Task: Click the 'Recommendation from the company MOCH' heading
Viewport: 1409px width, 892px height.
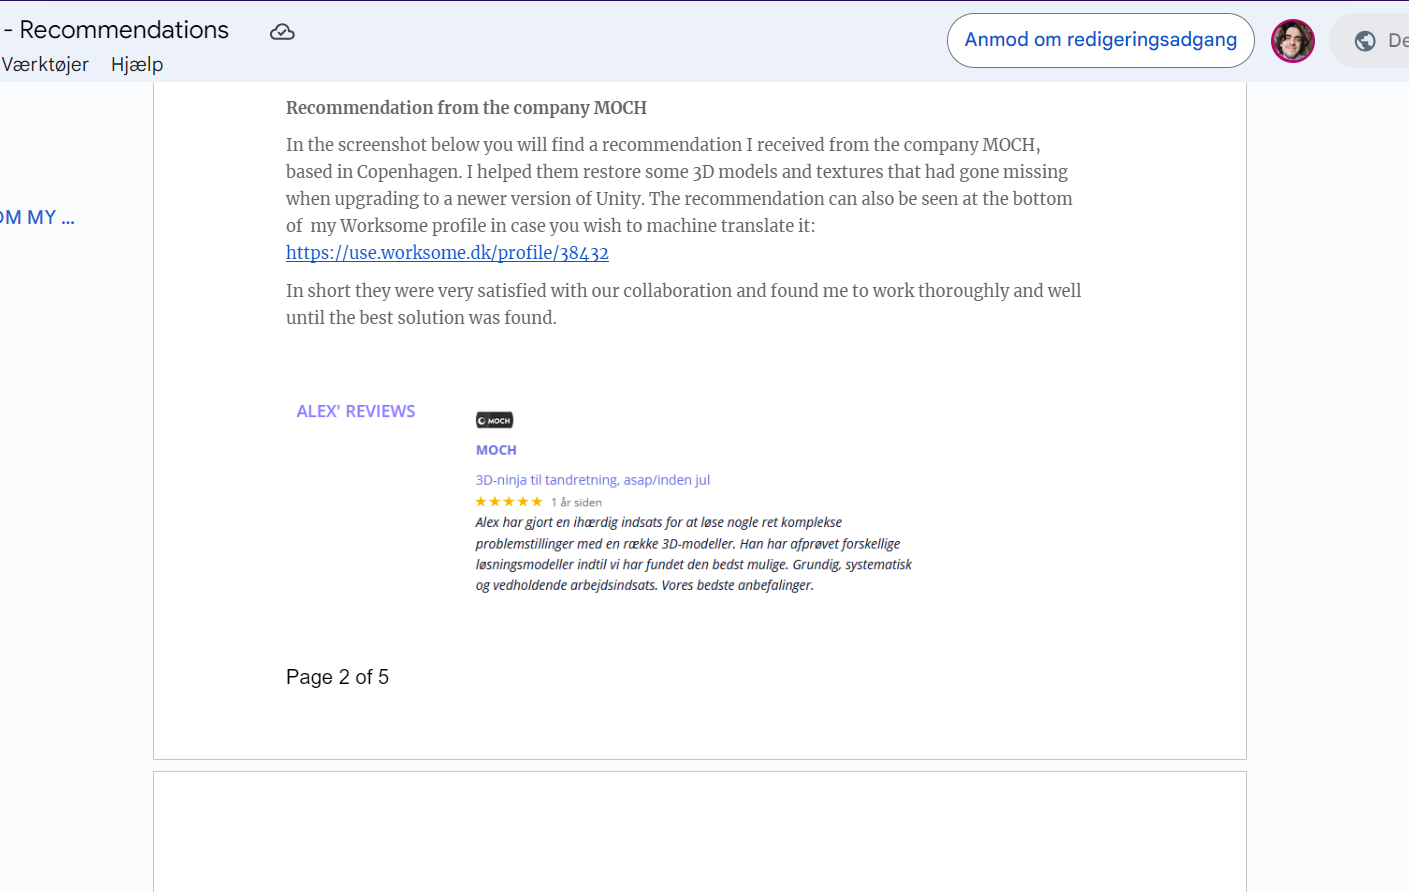Action: click(x=466, y=108)
